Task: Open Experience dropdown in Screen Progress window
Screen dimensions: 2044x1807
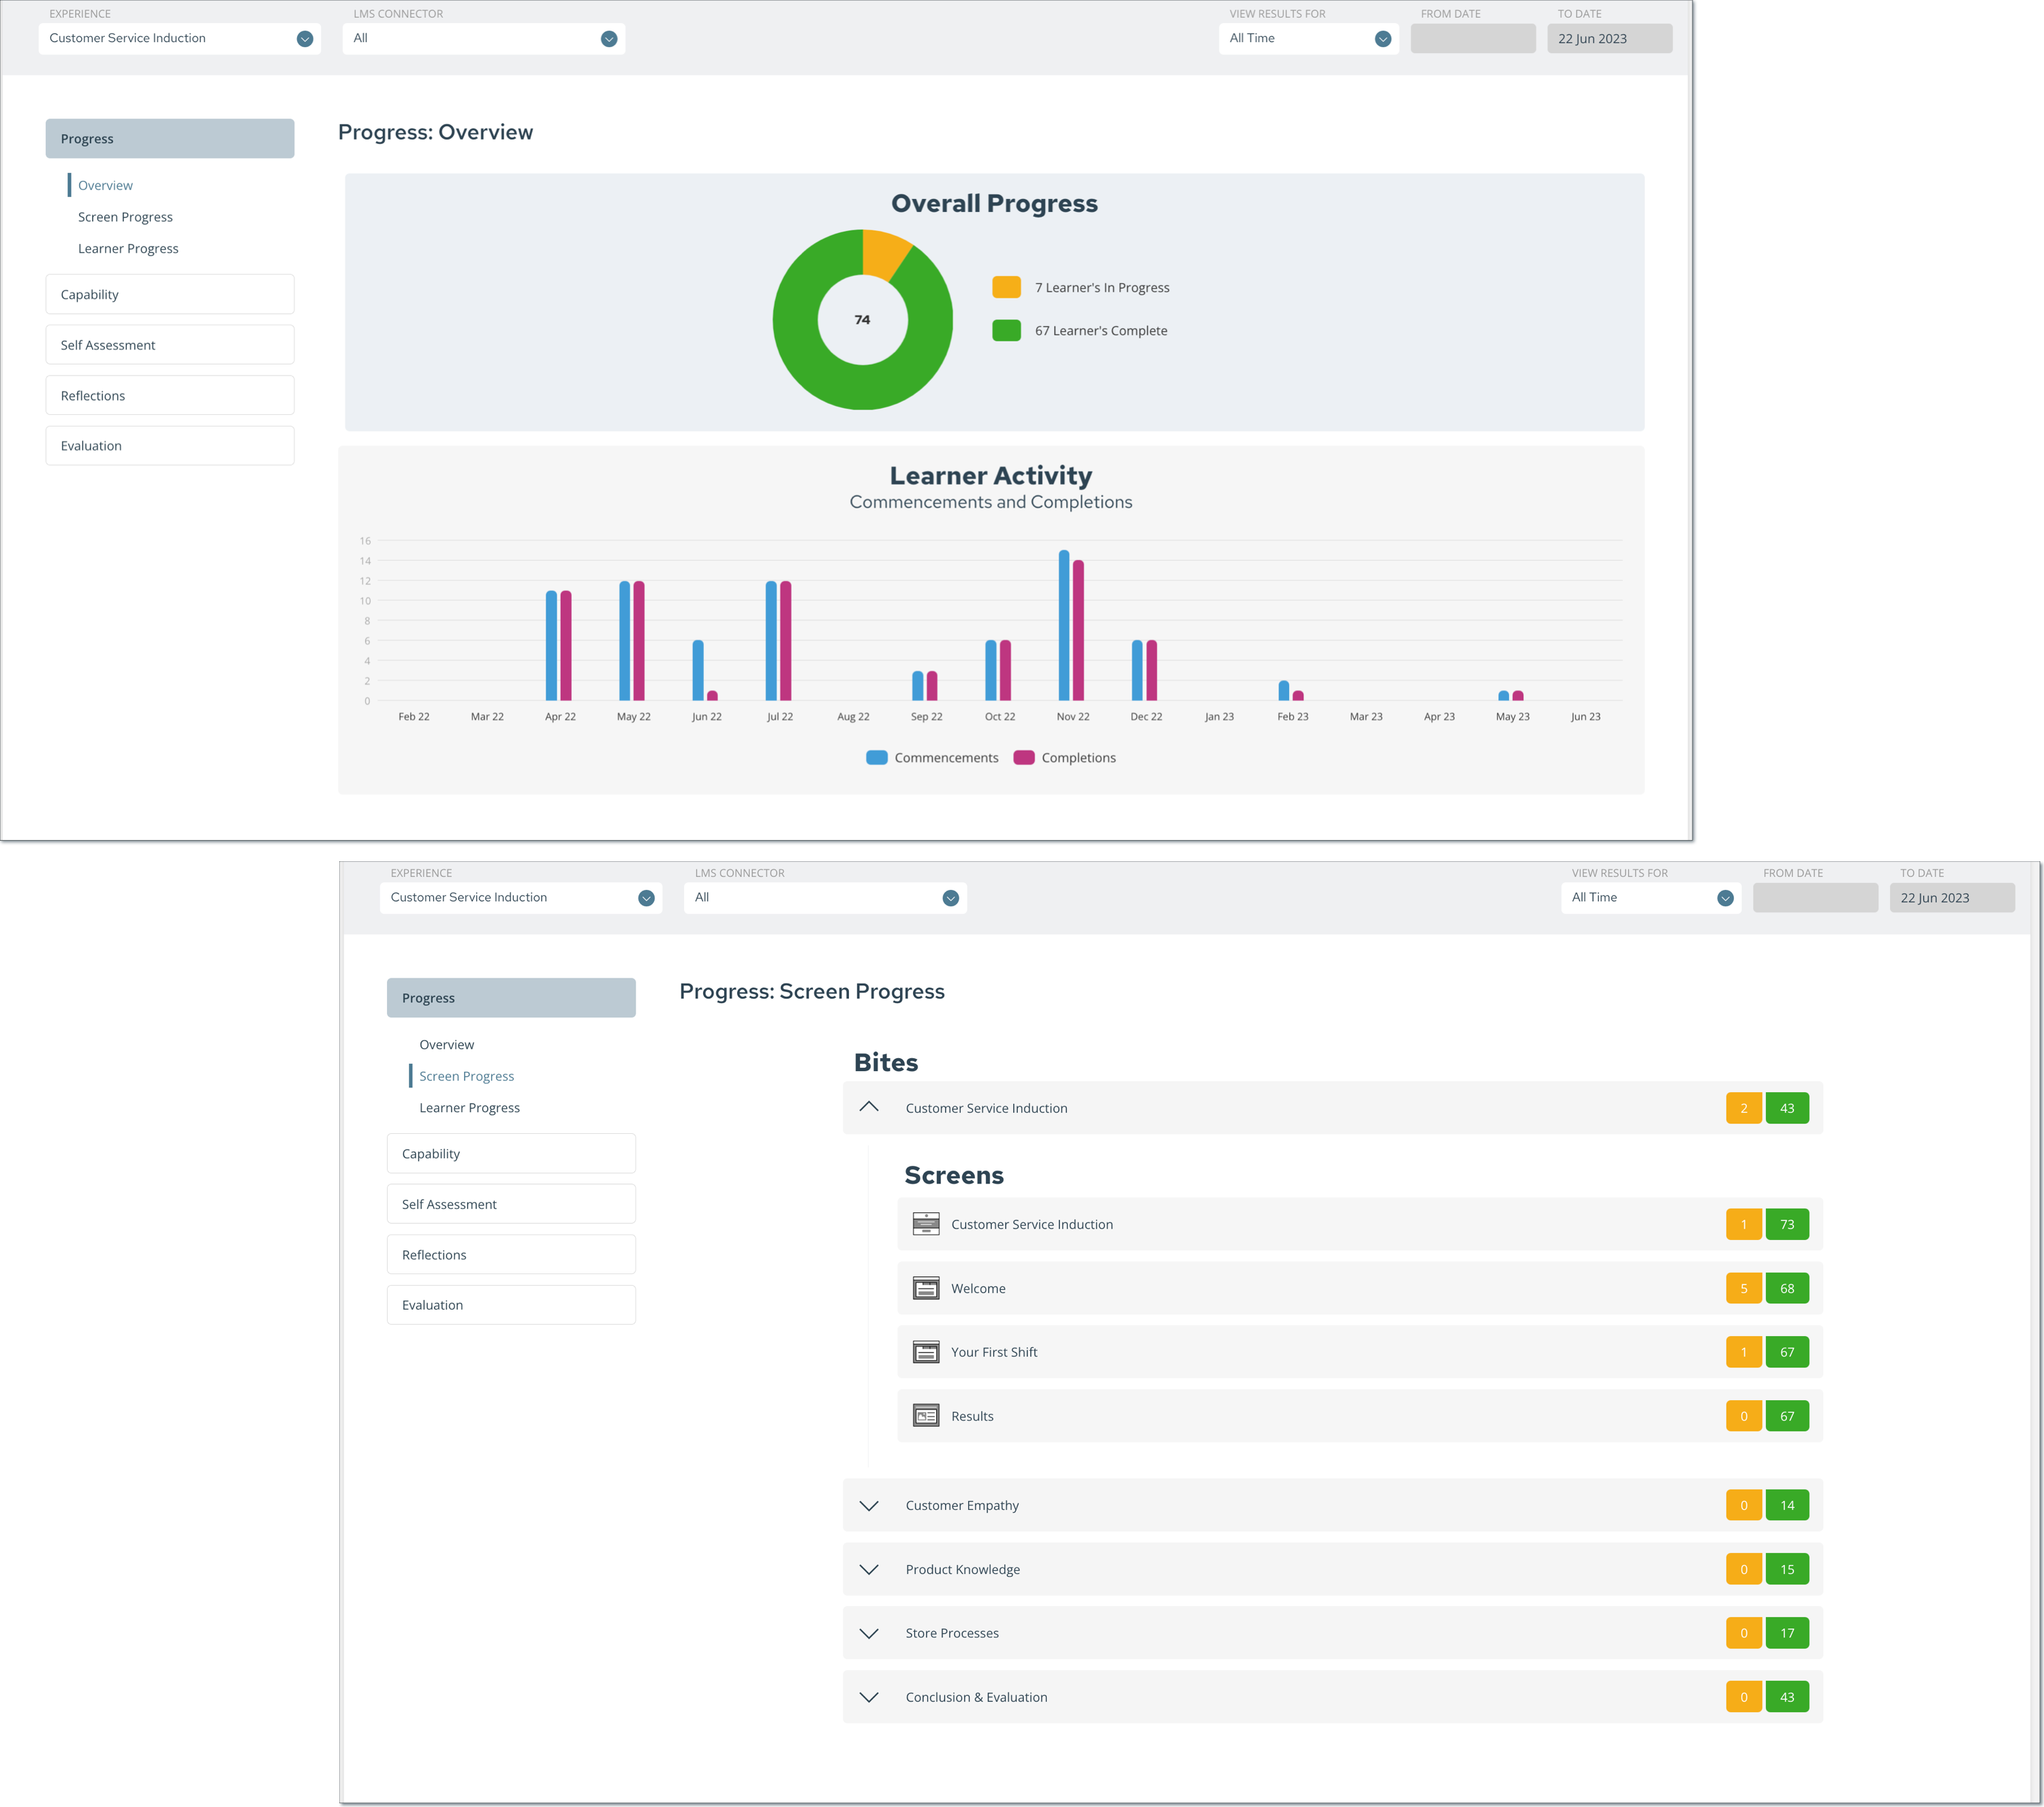Action: 521,898
